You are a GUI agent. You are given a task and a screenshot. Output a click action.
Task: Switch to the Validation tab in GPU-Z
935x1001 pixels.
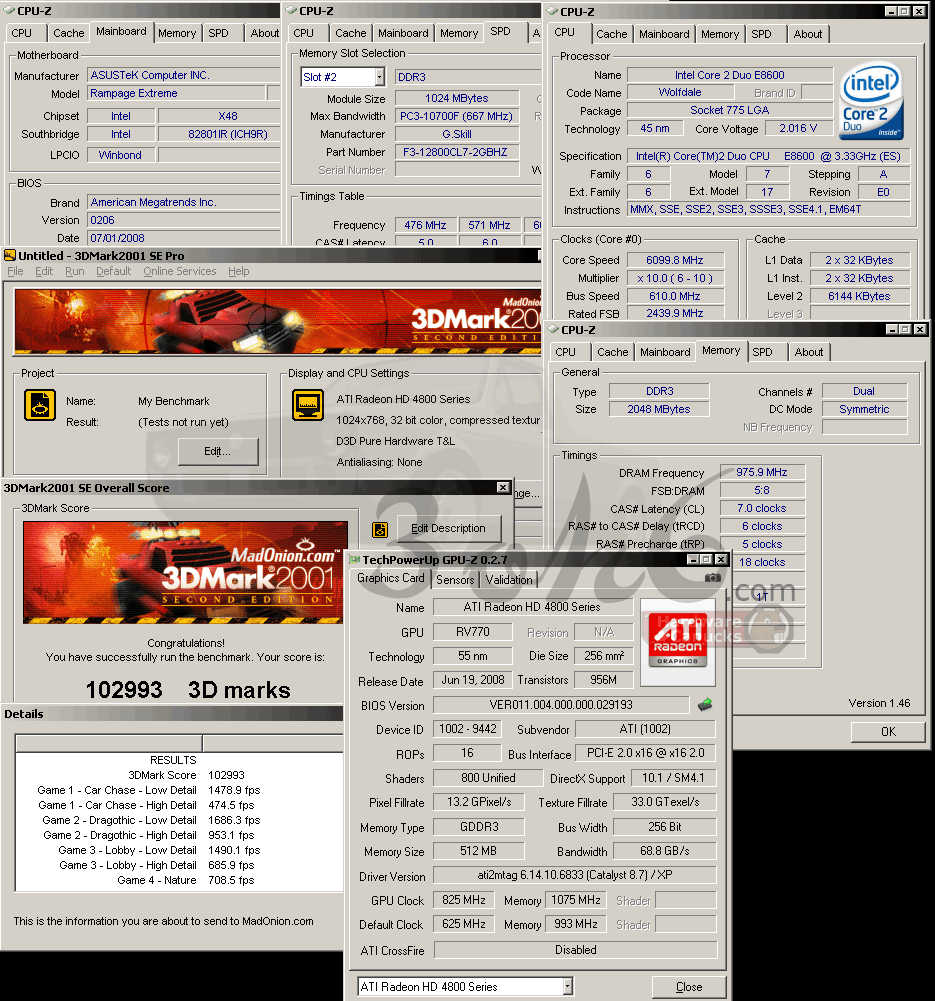(509, 580)
